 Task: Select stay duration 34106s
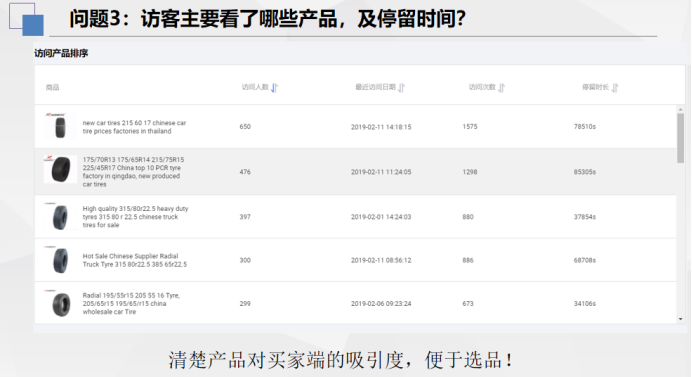[585, 303]
